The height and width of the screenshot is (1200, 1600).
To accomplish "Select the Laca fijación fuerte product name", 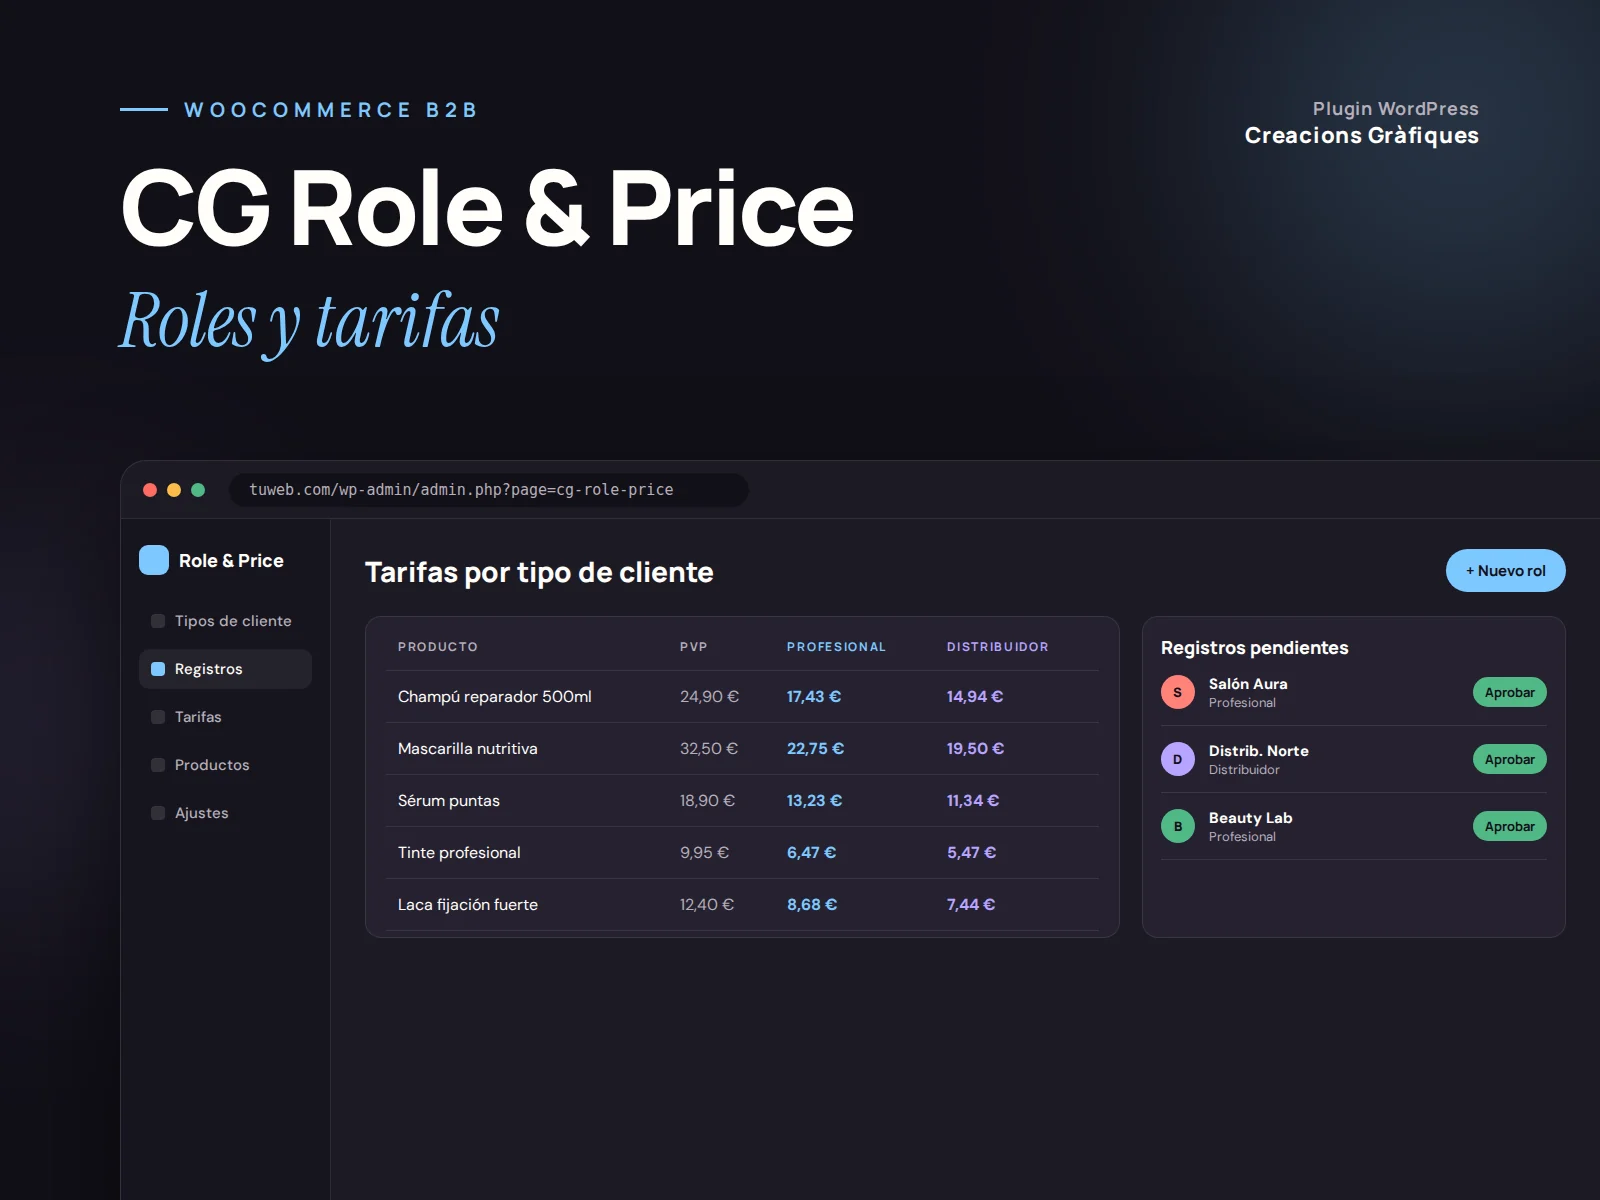I will point(468,905).
